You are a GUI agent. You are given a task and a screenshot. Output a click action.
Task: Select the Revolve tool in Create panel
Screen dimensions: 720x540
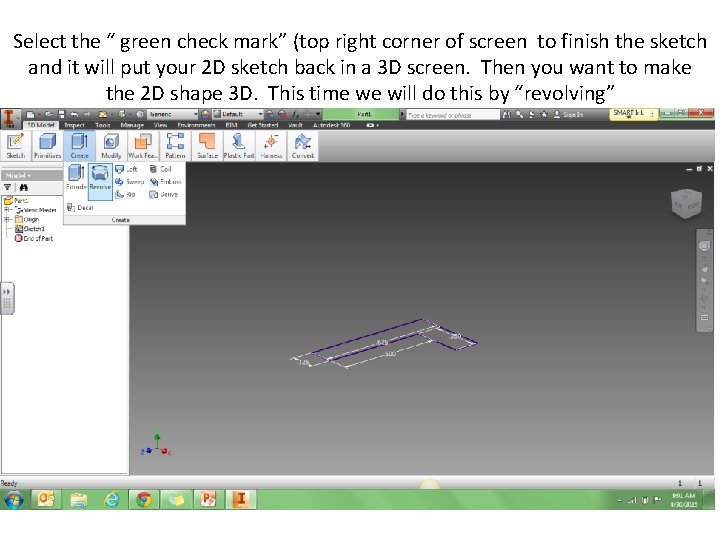[100, 181]
